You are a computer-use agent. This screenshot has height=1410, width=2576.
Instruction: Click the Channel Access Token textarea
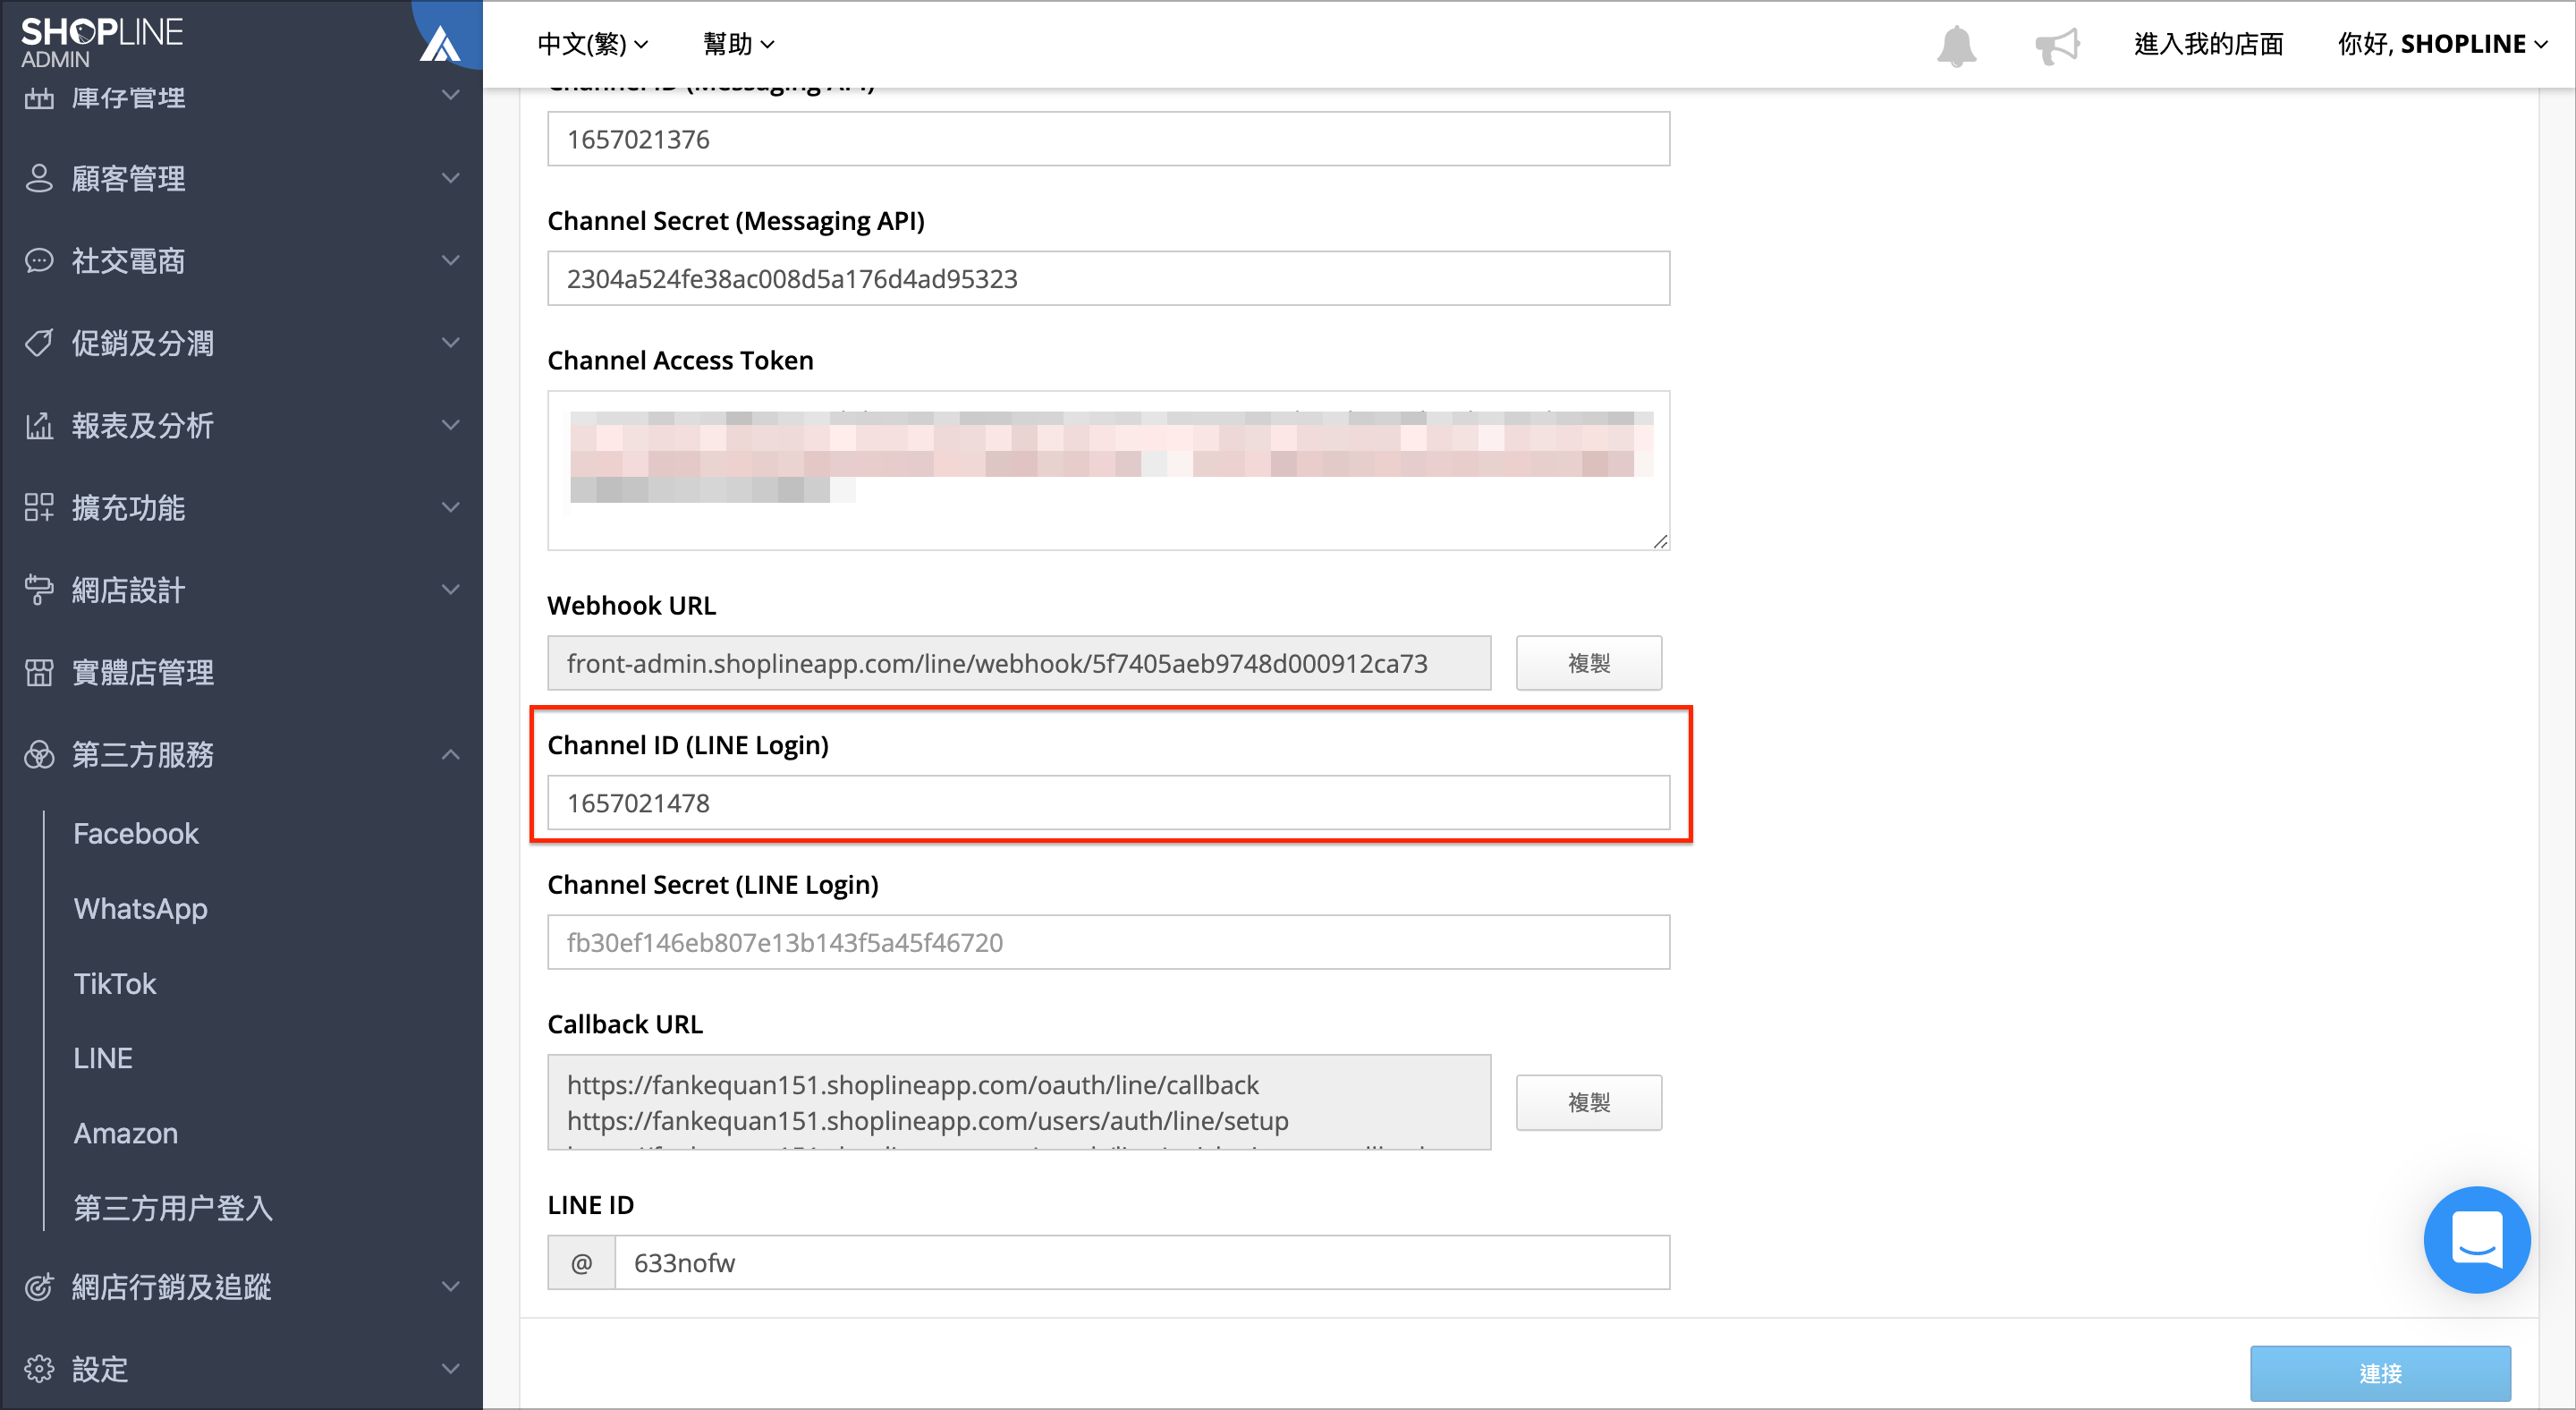point(1108,470)
